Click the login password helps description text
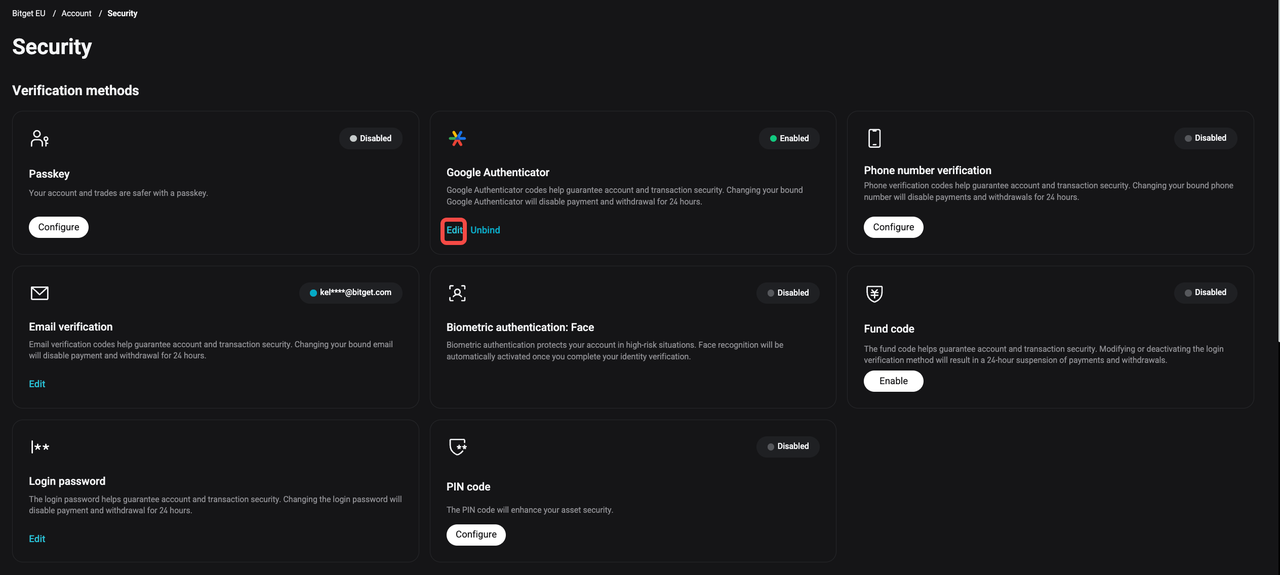This screenshot has width=1280, height=575. coord(215,505)
